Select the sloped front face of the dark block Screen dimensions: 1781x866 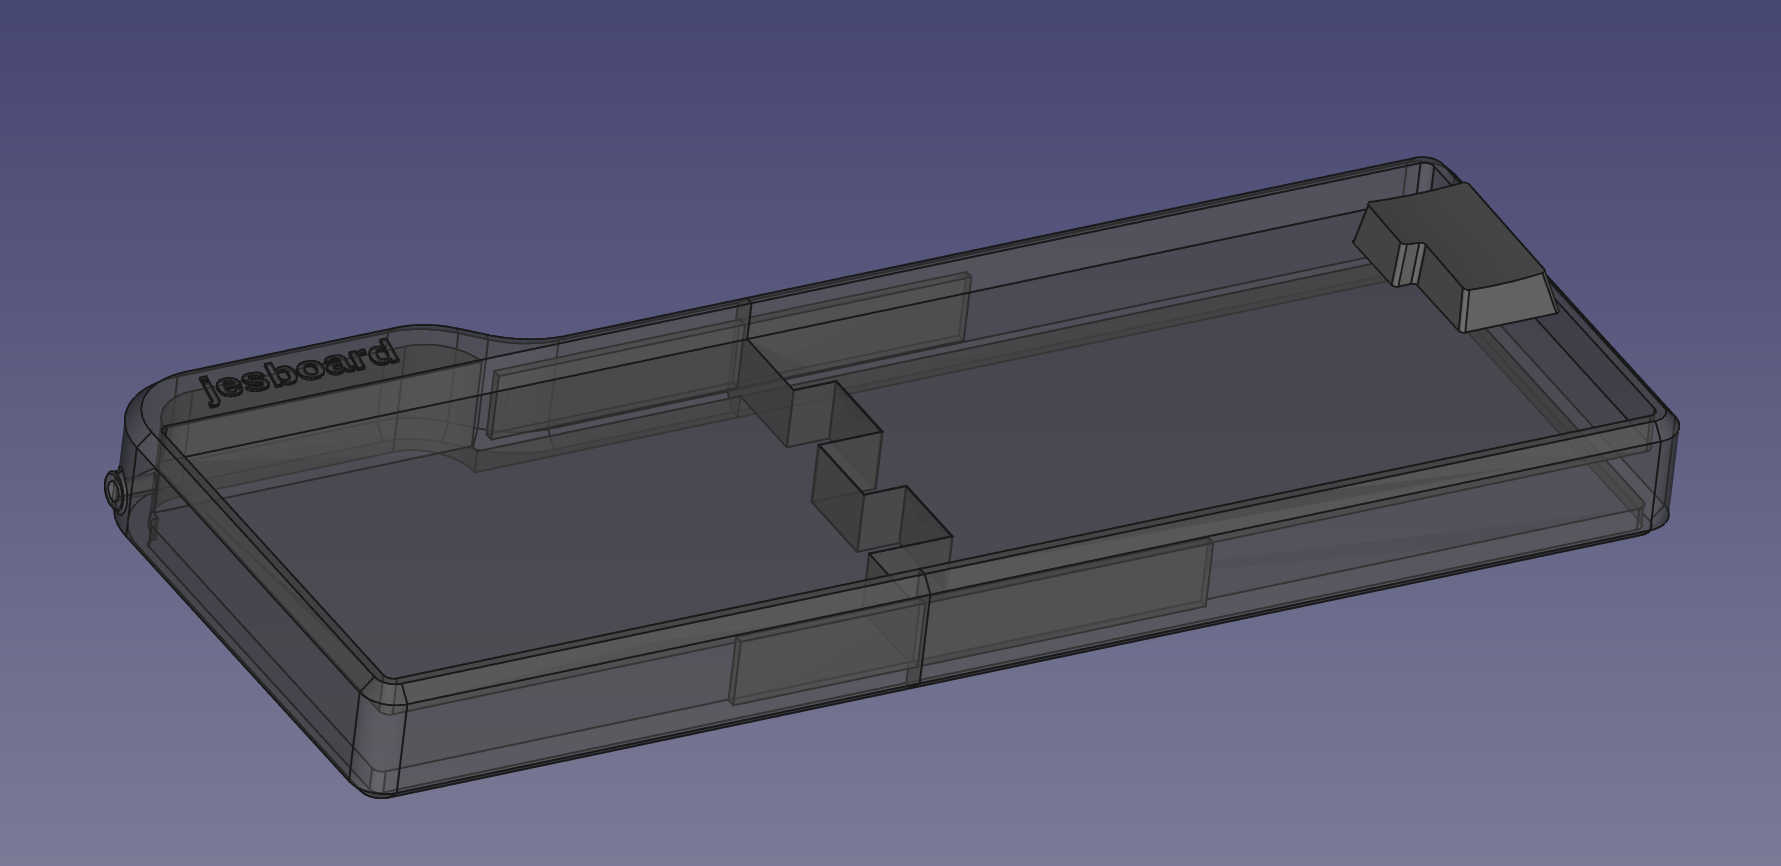pos(1506,303)
